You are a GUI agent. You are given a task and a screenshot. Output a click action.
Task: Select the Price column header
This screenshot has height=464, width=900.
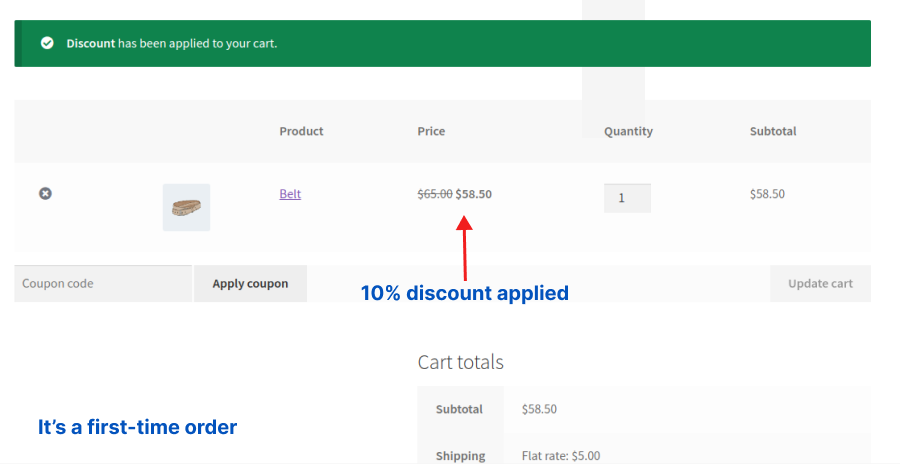click(431, 131)
